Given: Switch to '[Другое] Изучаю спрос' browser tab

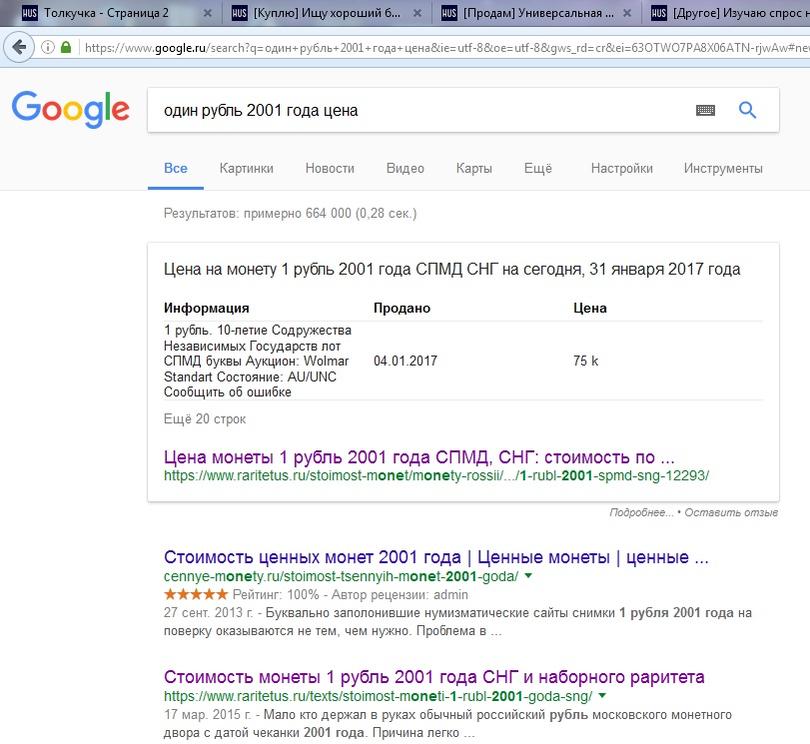Looking at the screenshot, I should [728, 13].
